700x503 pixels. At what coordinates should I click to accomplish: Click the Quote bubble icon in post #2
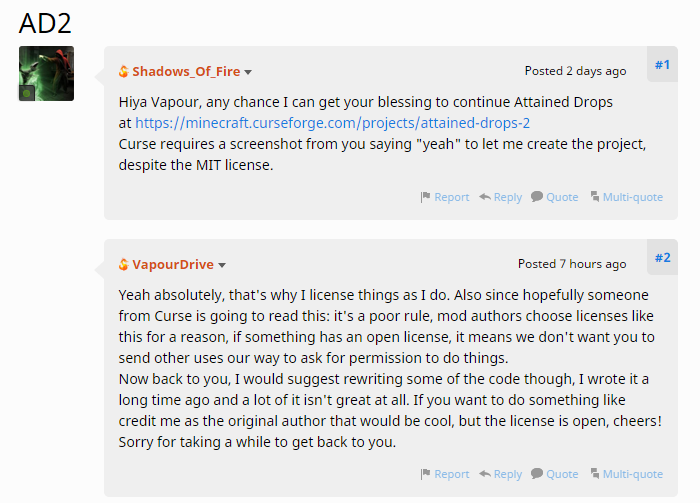(x=537, y=474)
